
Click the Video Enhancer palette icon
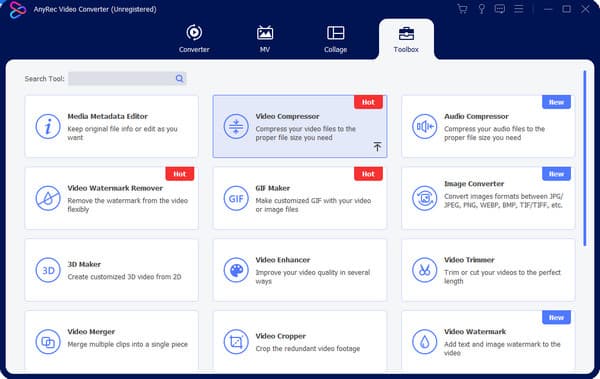click(x=236, y=270)
